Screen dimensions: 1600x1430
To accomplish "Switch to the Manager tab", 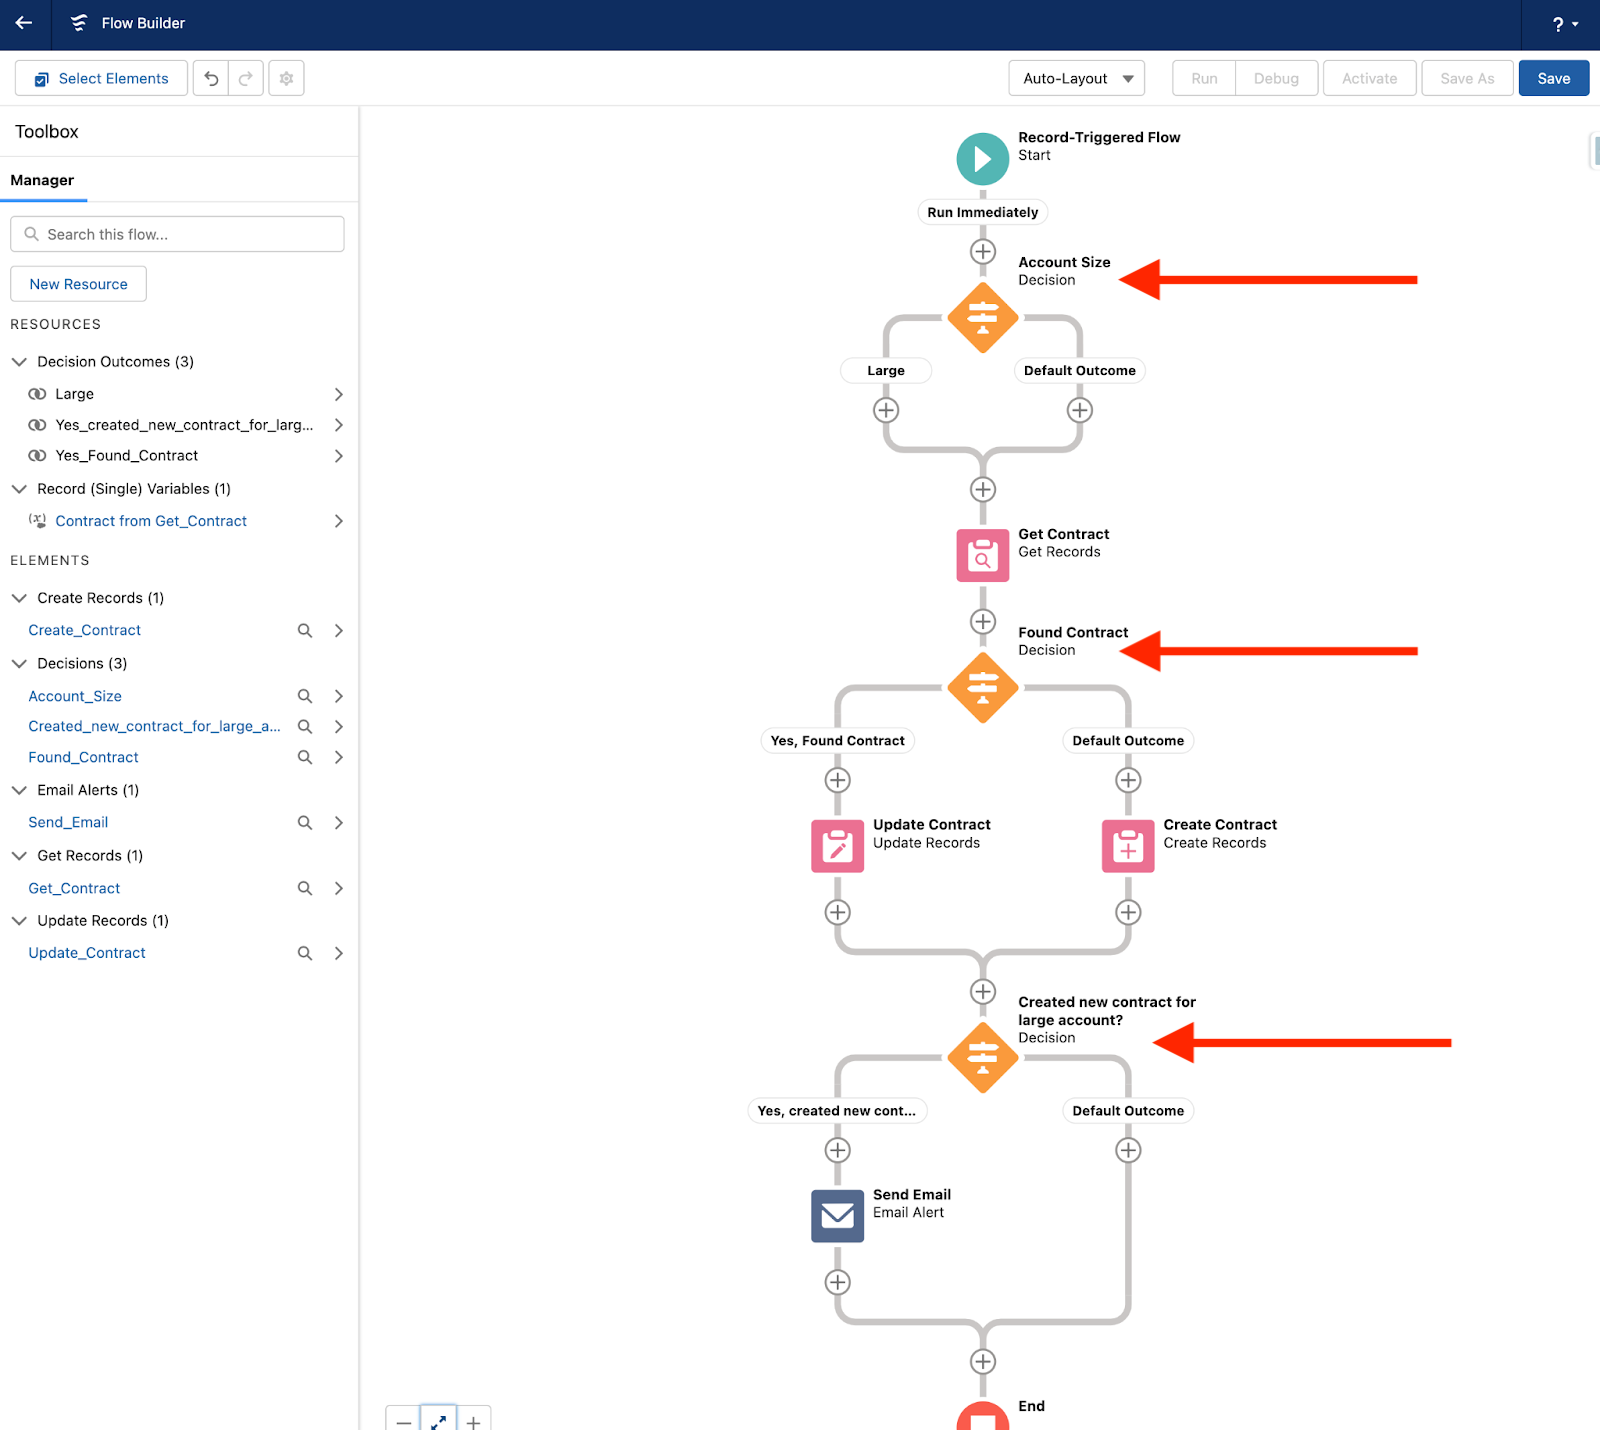I will coord(43,180).
